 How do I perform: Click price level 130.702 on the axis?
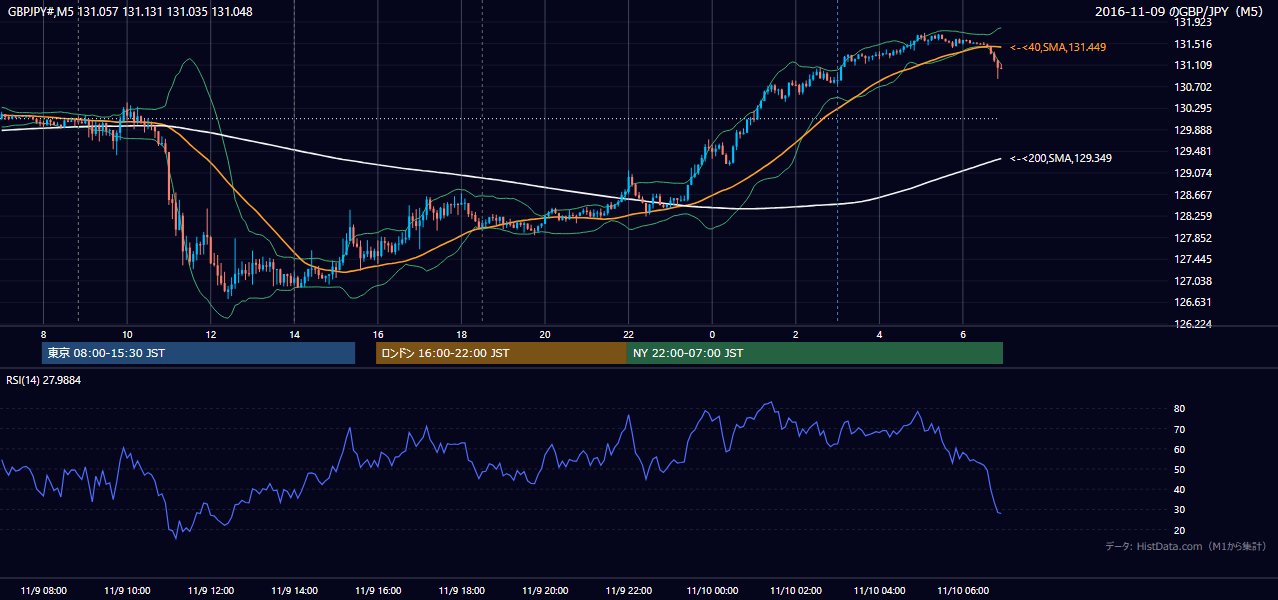(x=1193, y=87)
